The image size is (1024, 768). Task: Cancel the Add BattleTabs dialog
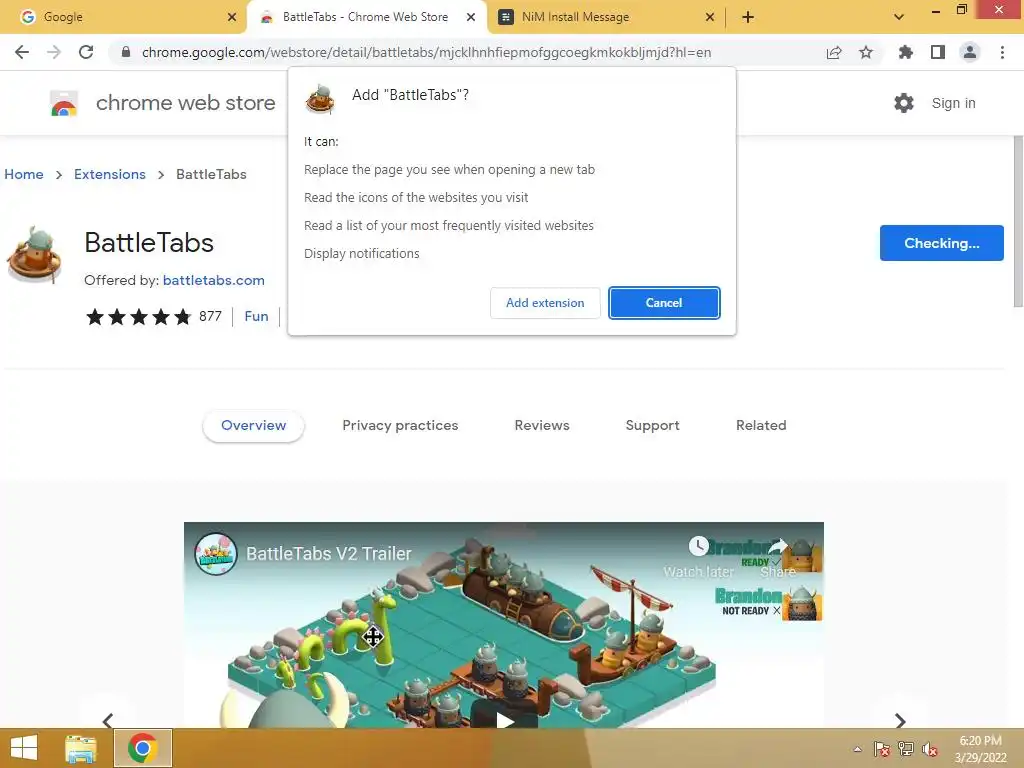click(x=664, y=303)
